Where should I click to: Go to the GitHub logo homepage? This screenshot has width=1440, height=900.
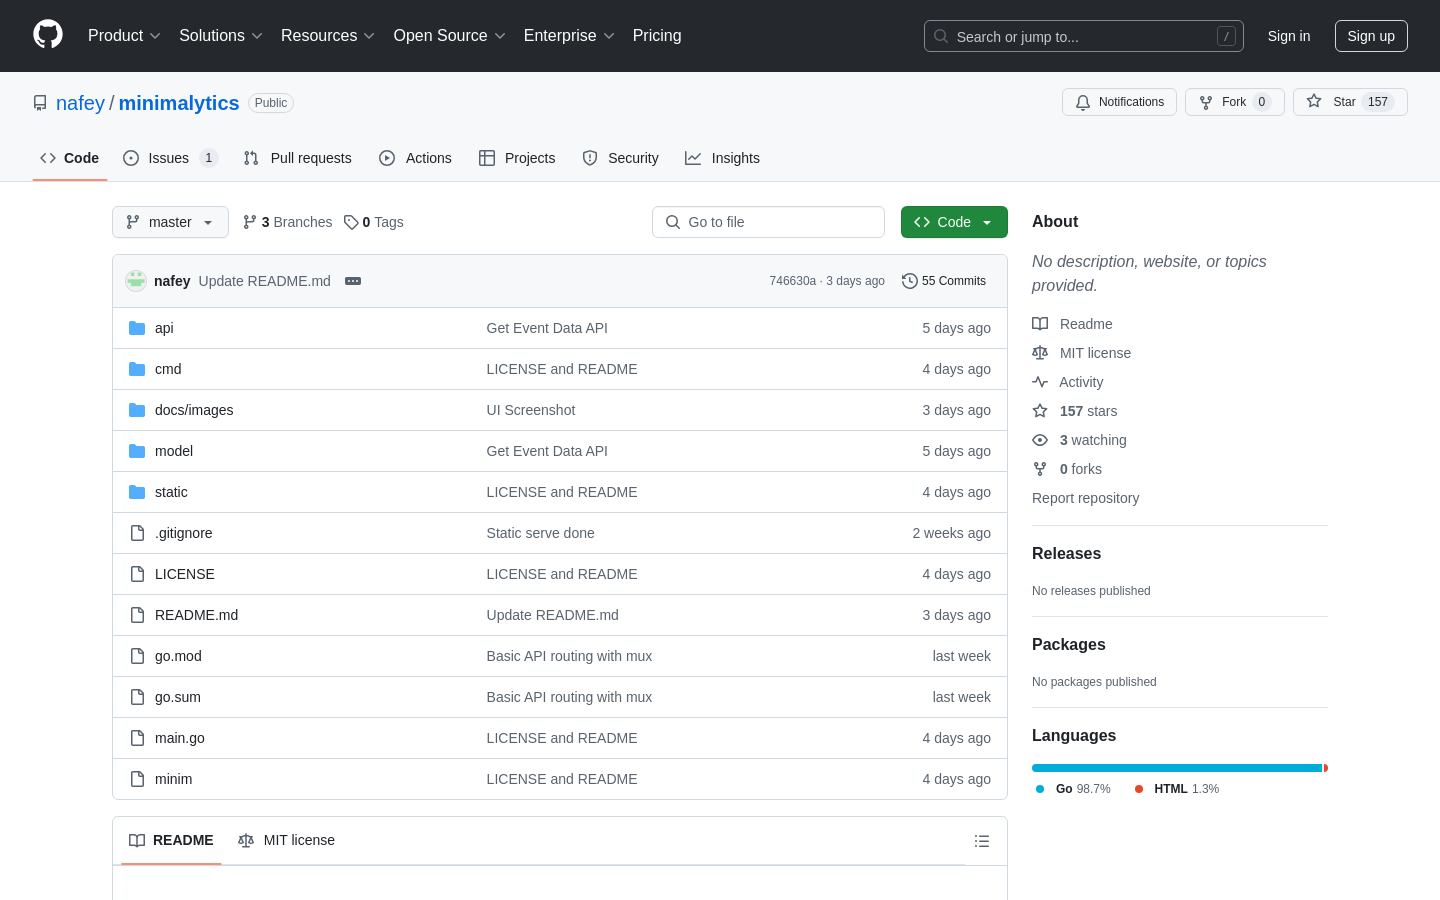(x=48, y=35)
